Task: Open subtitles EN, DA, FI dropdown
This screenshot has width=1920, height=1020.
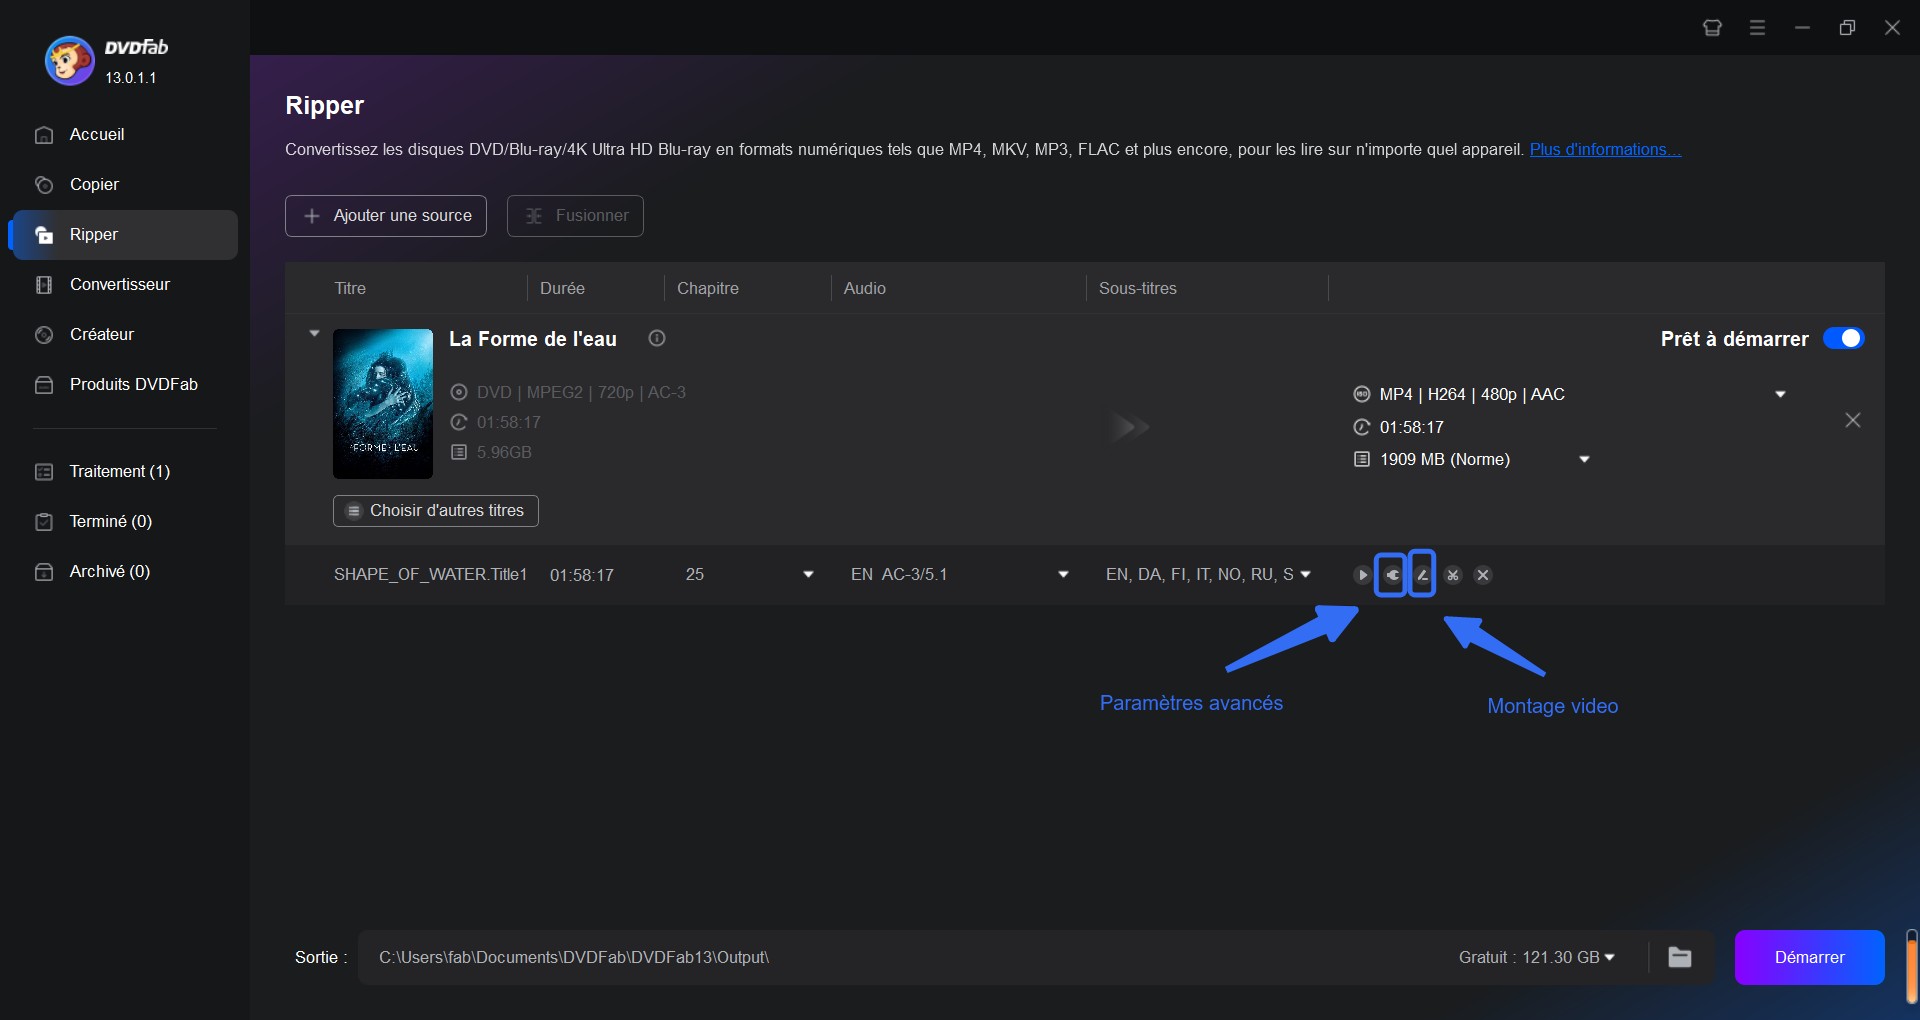Action: tap(1305, 574)
